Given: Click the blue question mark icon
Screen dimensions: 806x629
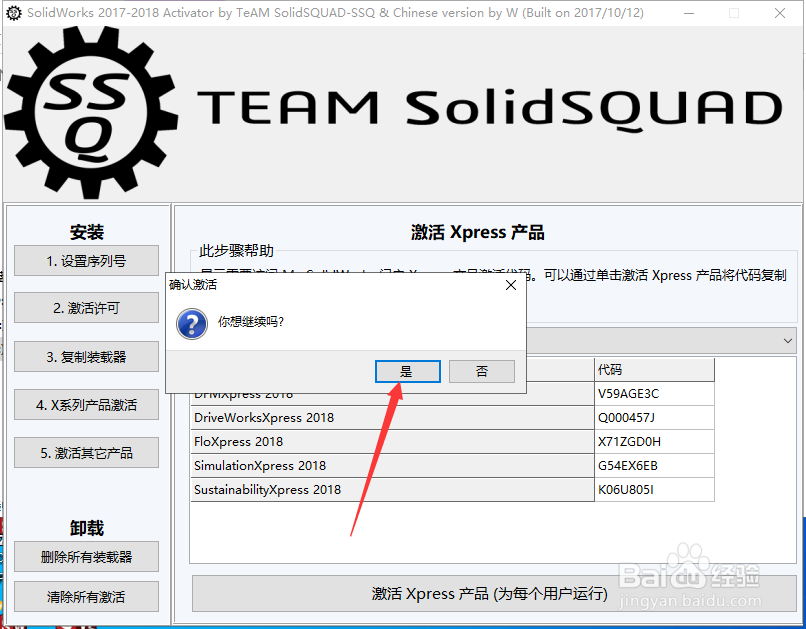Looking at the screenshot, I should pyautogui.click(x=192, y=324).
